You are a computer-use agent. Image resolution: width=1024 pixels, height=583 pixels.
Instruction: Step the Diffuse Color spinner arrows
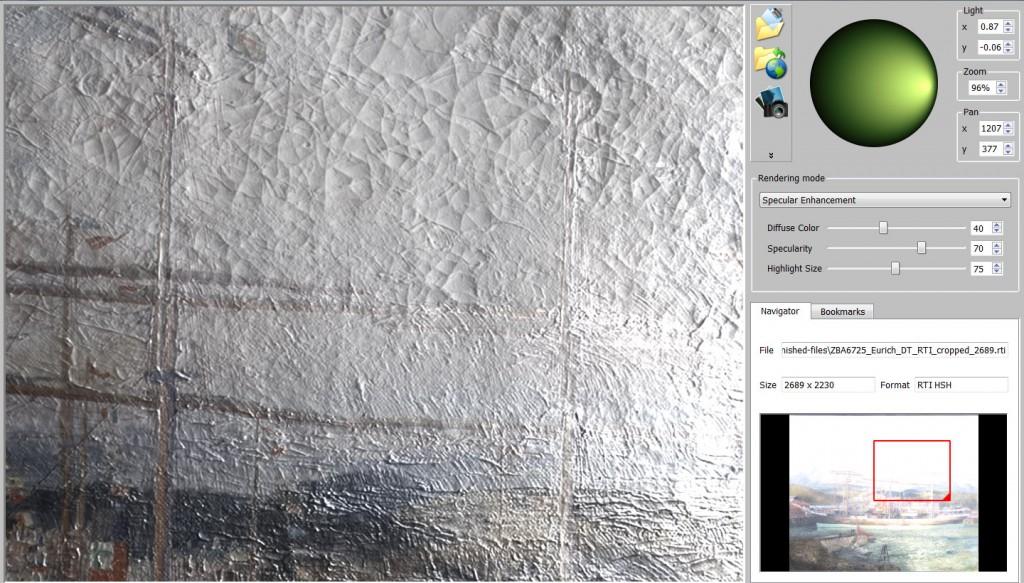[x=997, y=228]
